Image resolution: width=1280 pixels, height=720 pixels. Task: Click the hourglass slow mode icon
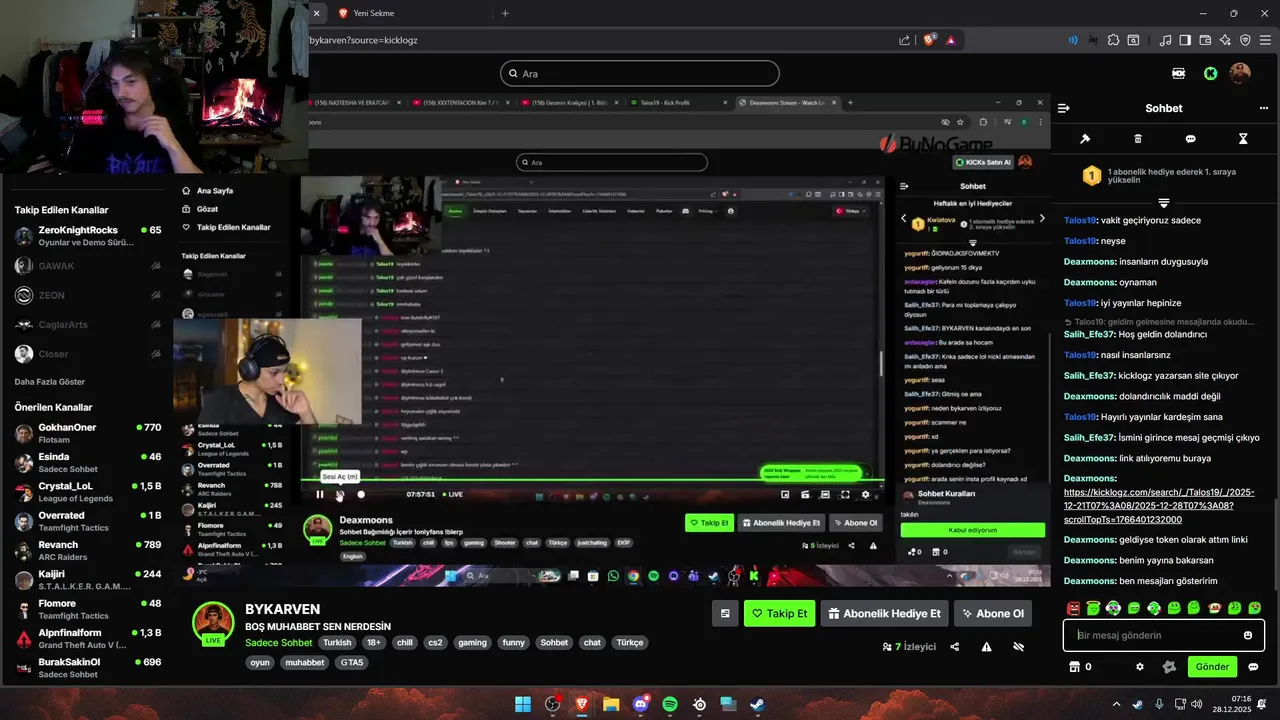pos(1243,139)
